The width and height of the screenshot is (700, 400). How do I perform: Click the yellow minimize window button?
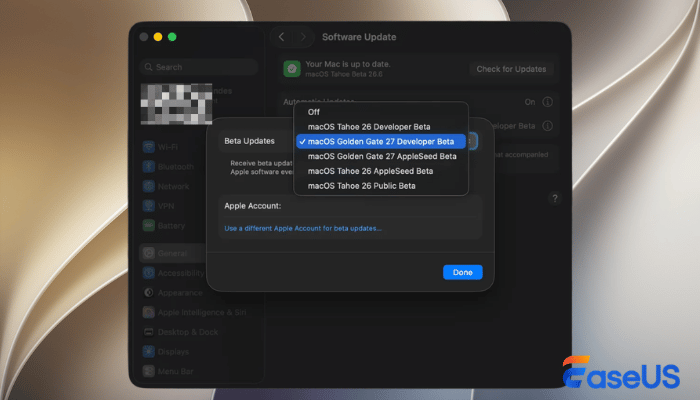158,37
